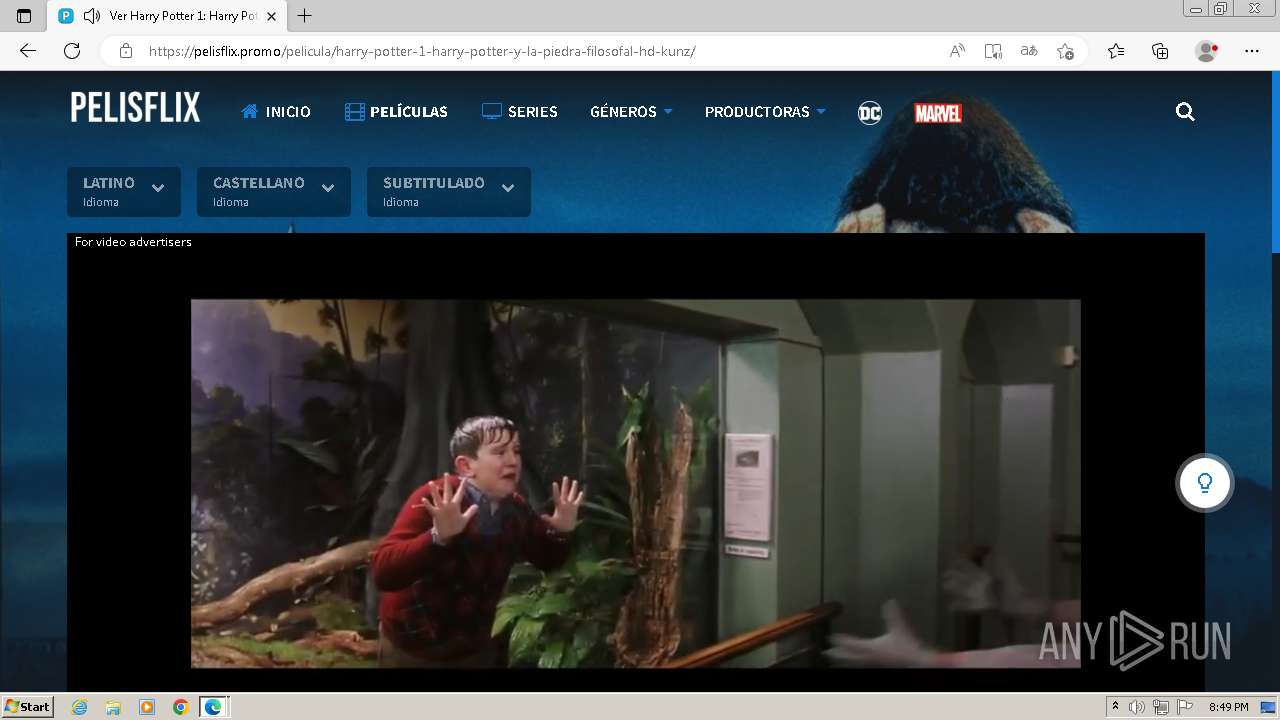Open the tab actions menu icon

coord(24,16)
